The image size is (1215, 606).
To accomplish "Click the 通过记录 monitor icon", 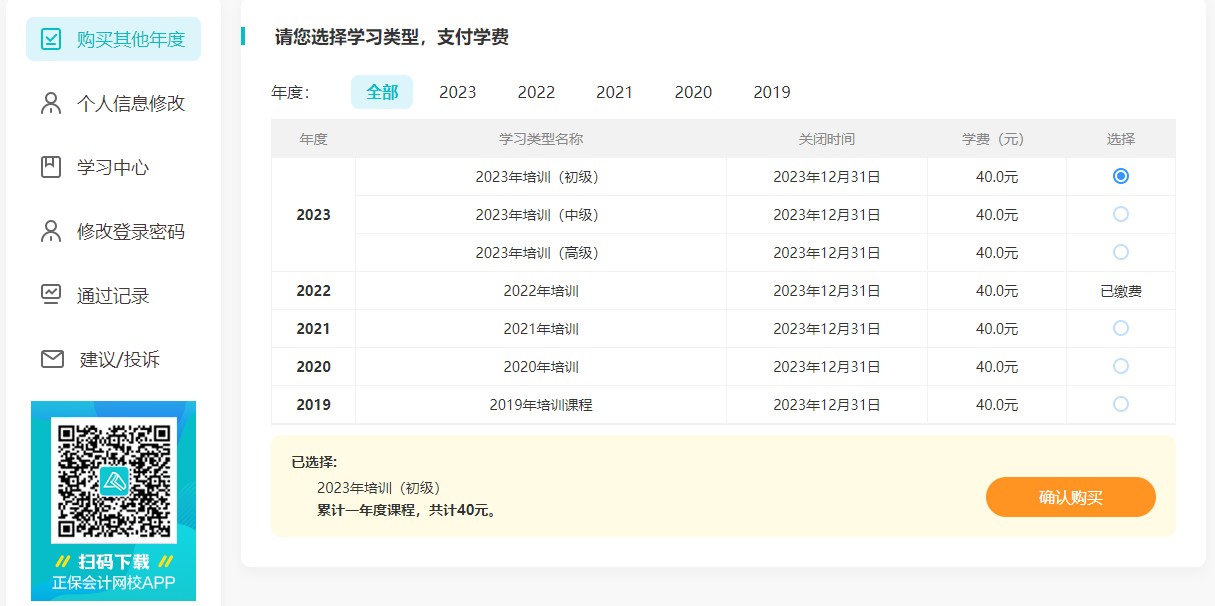I will [x=51, y=295].
